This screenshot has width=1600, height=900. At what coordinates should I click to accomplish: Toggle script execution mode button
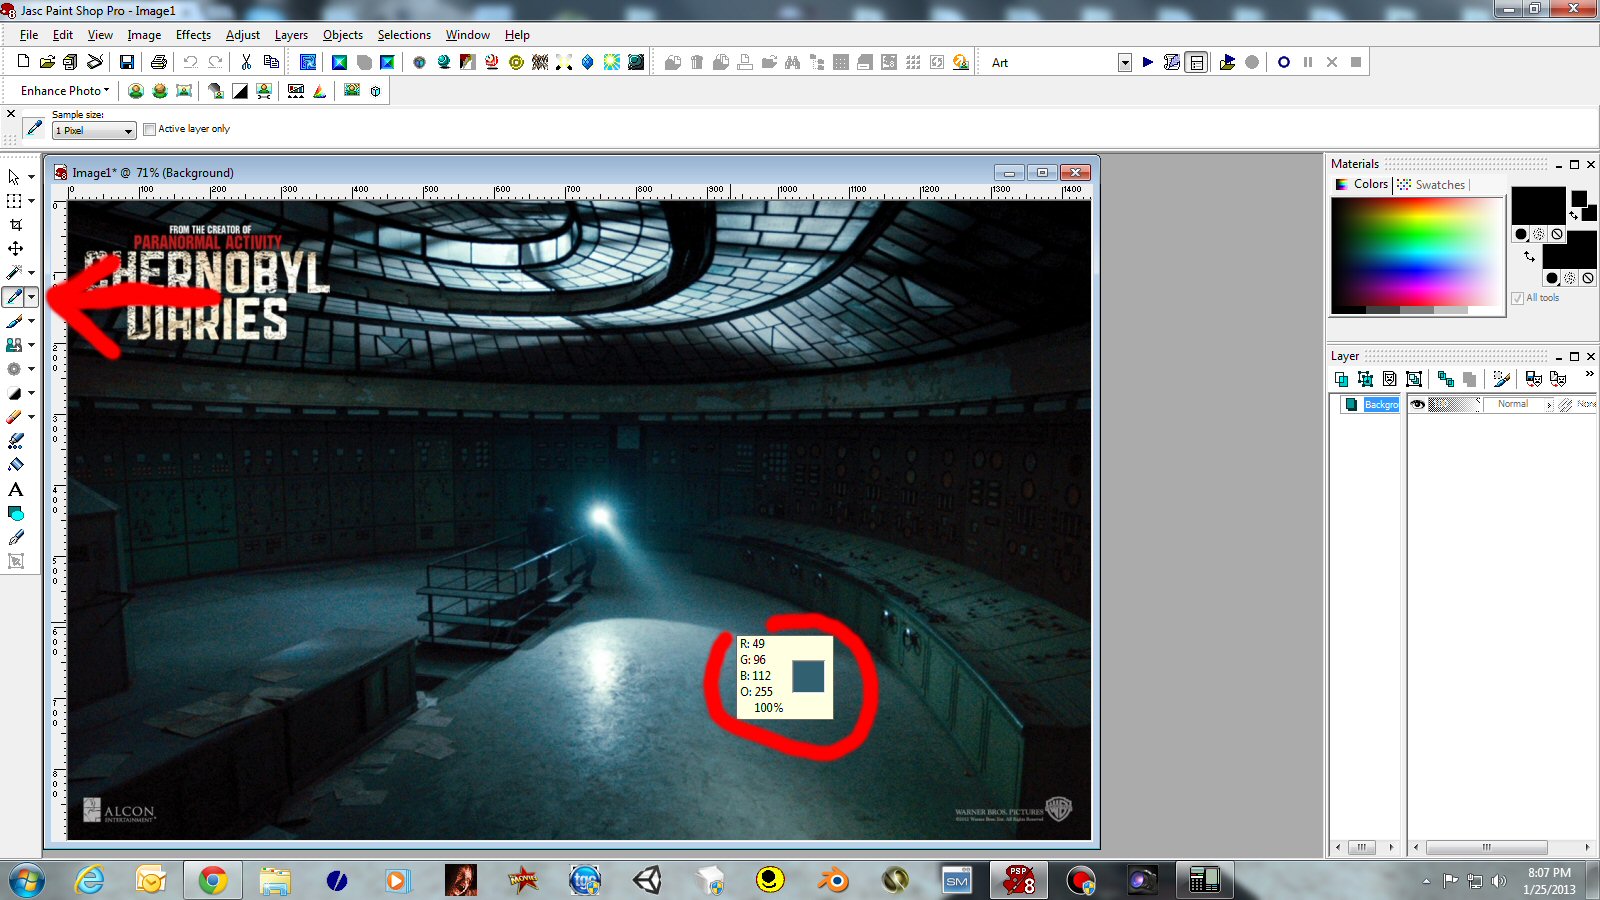coord(1196,62)
